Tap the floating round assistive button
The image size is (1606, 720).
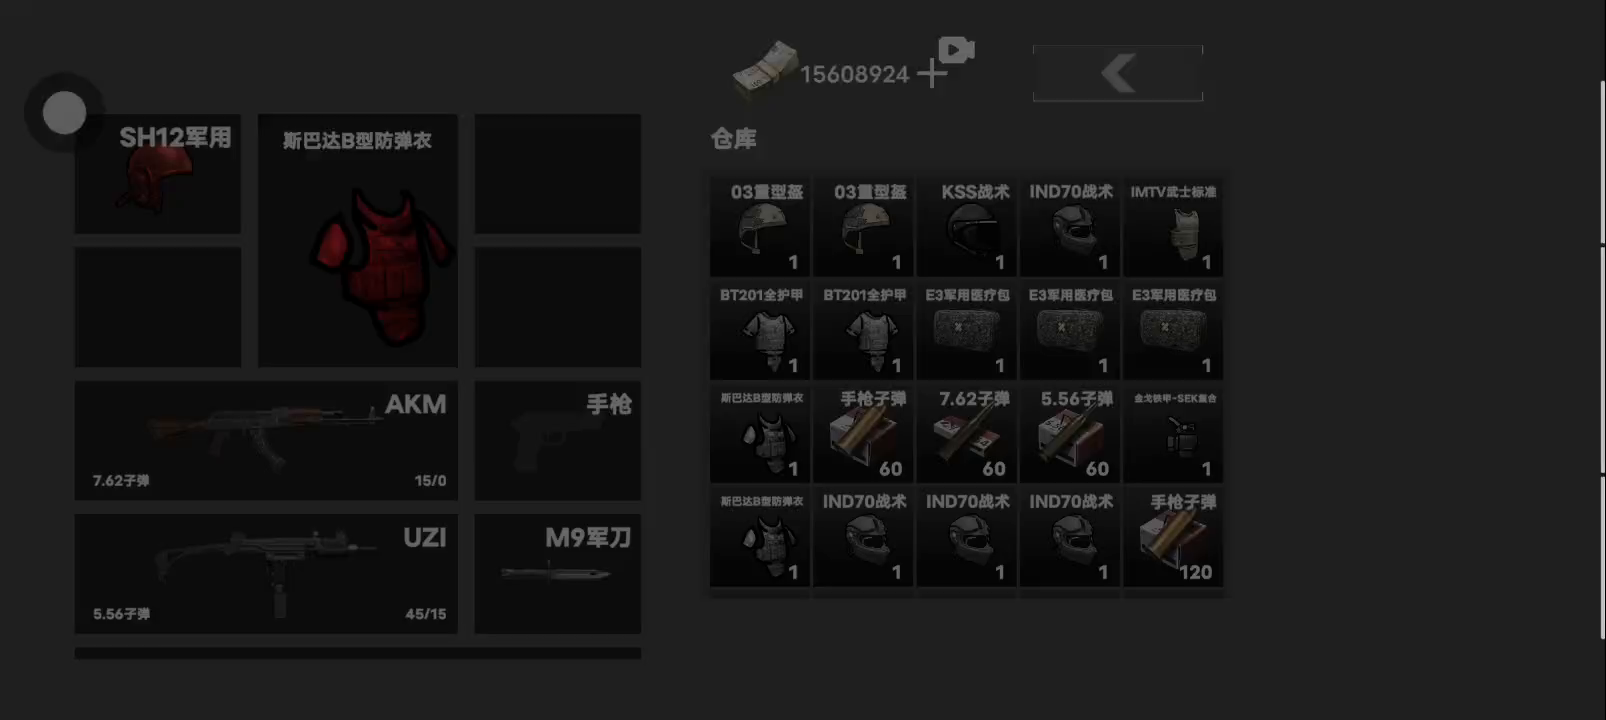tap(64, 113)
